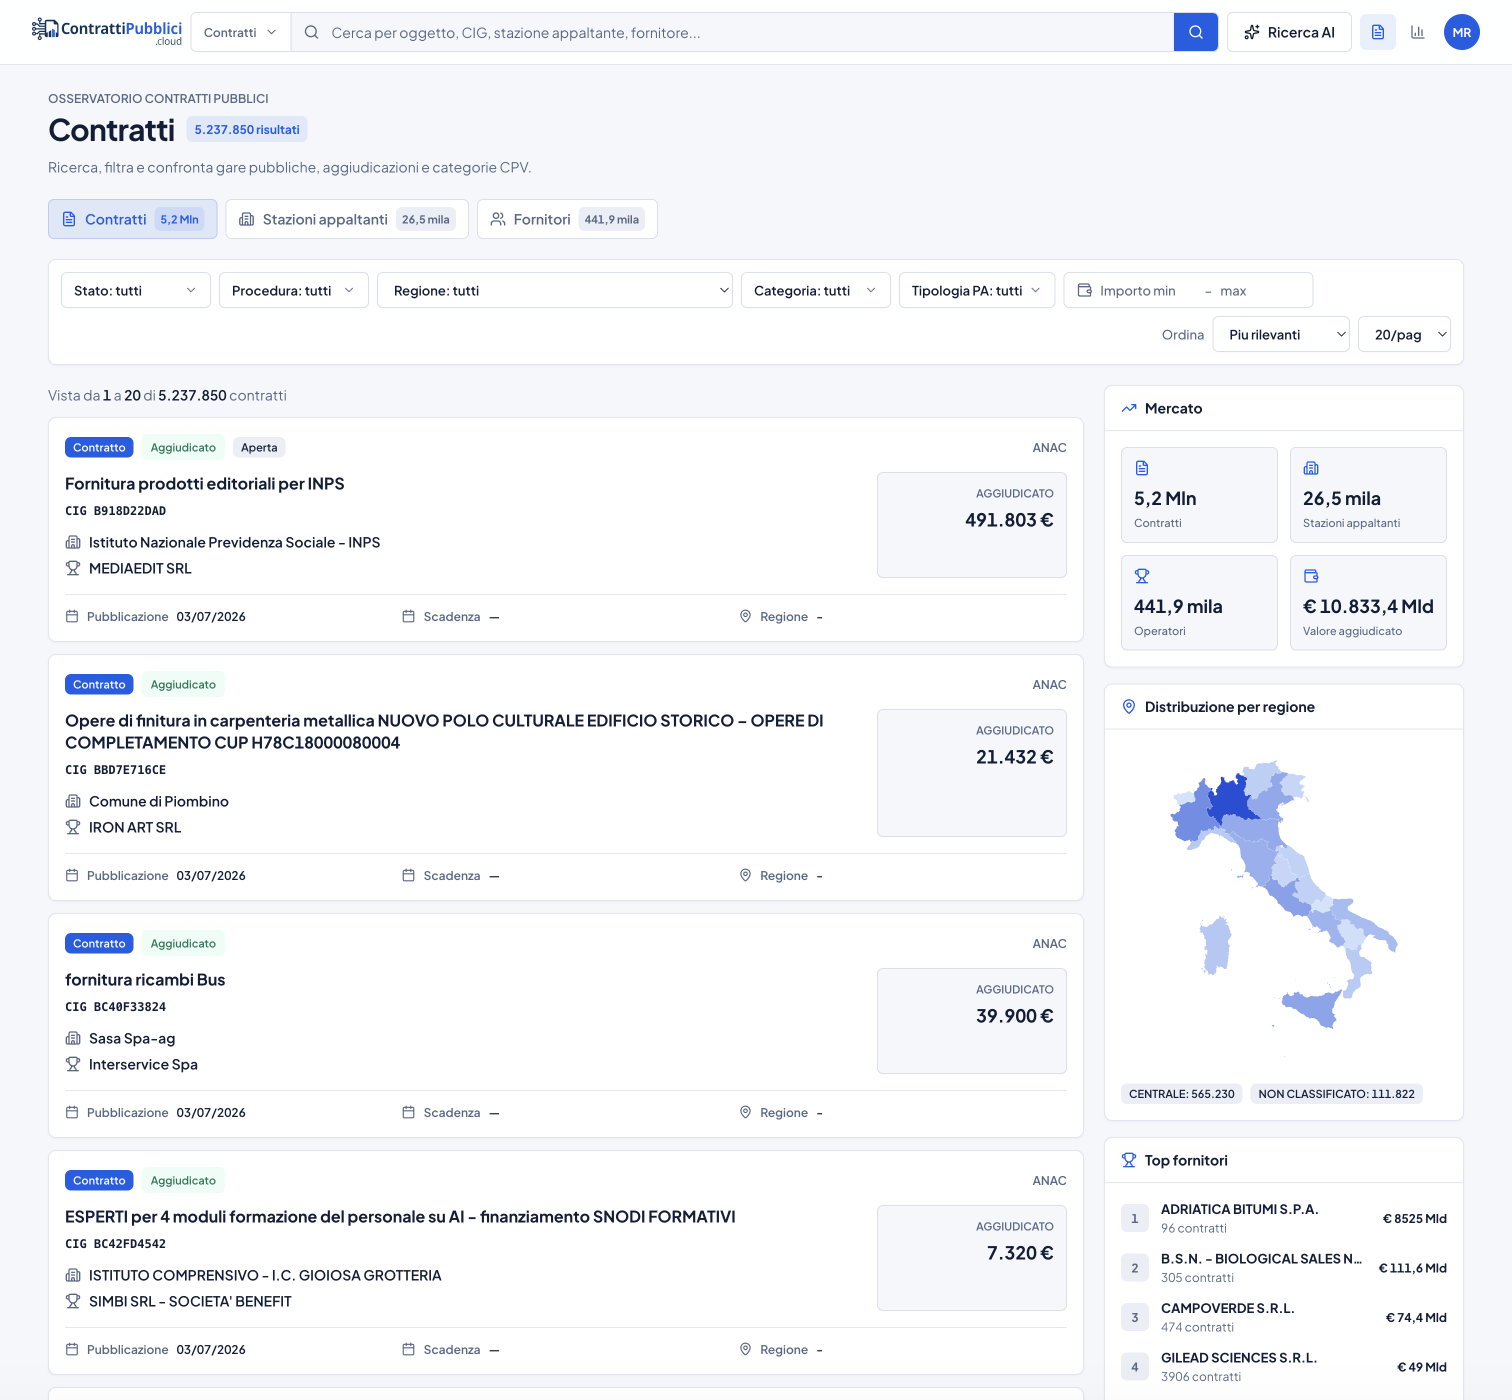Switch to the Stazioni appaltanti tab
This screenshot has height=1400, width=1512.
(x=347, y=219)
